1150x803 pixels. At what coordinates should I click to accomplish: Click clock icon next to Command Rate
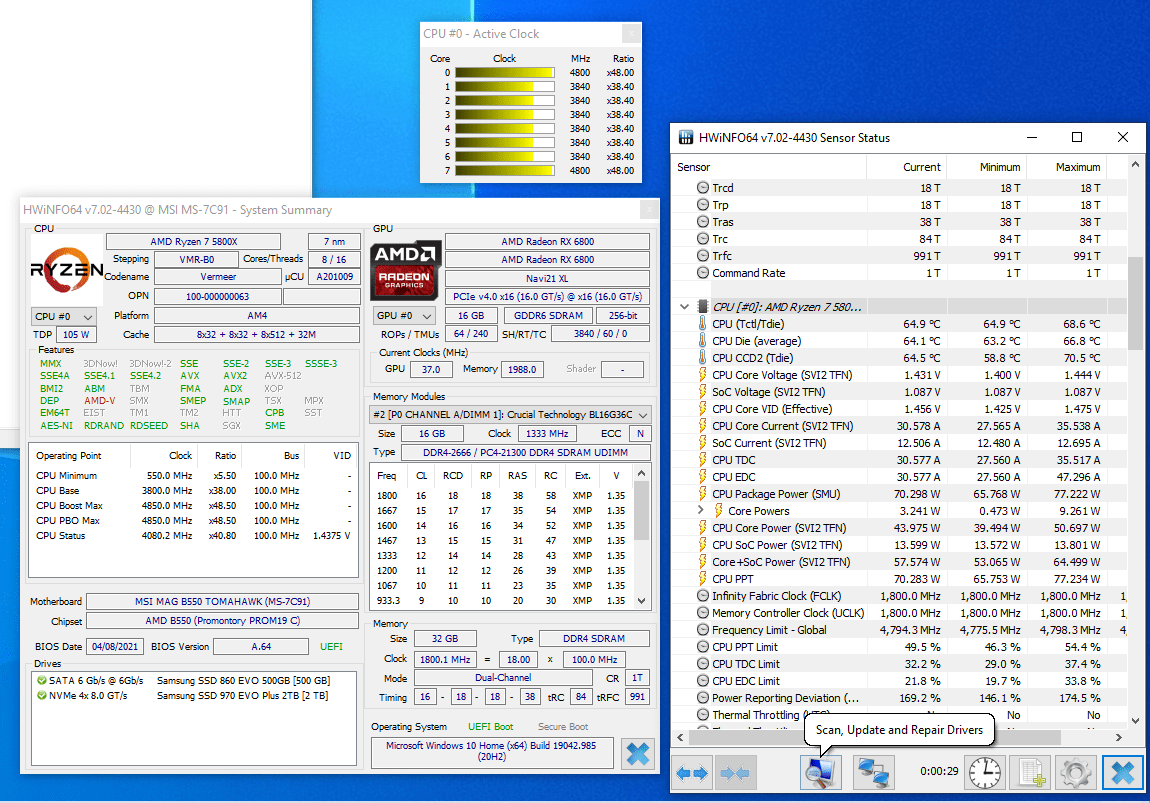pos(703,273)
